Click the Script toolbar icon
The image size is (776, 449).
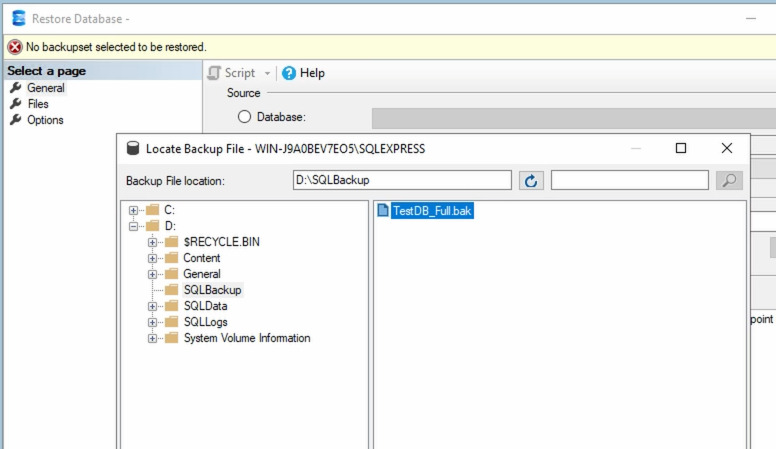[214, 73]
